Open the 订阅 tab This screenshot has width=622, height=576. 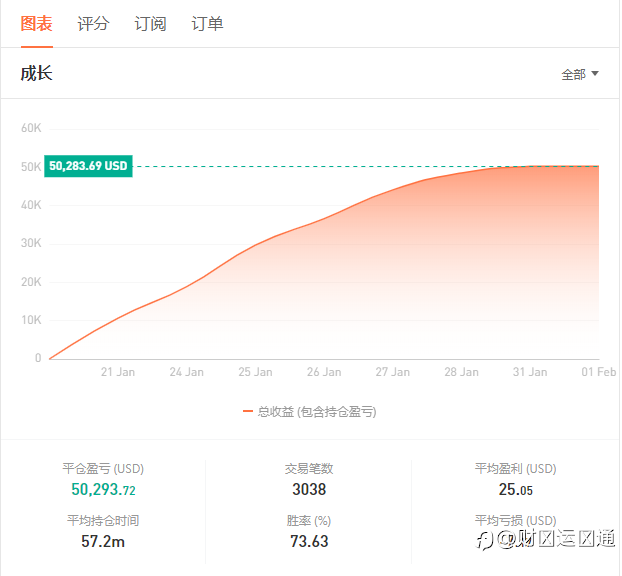[150, 24]
